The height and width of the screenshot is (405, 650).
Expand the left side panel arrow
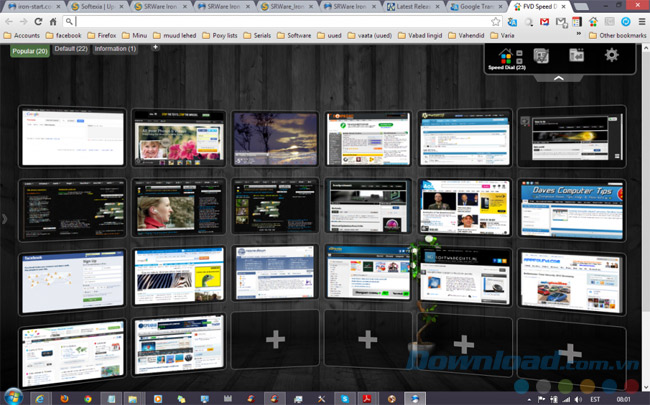4,218
